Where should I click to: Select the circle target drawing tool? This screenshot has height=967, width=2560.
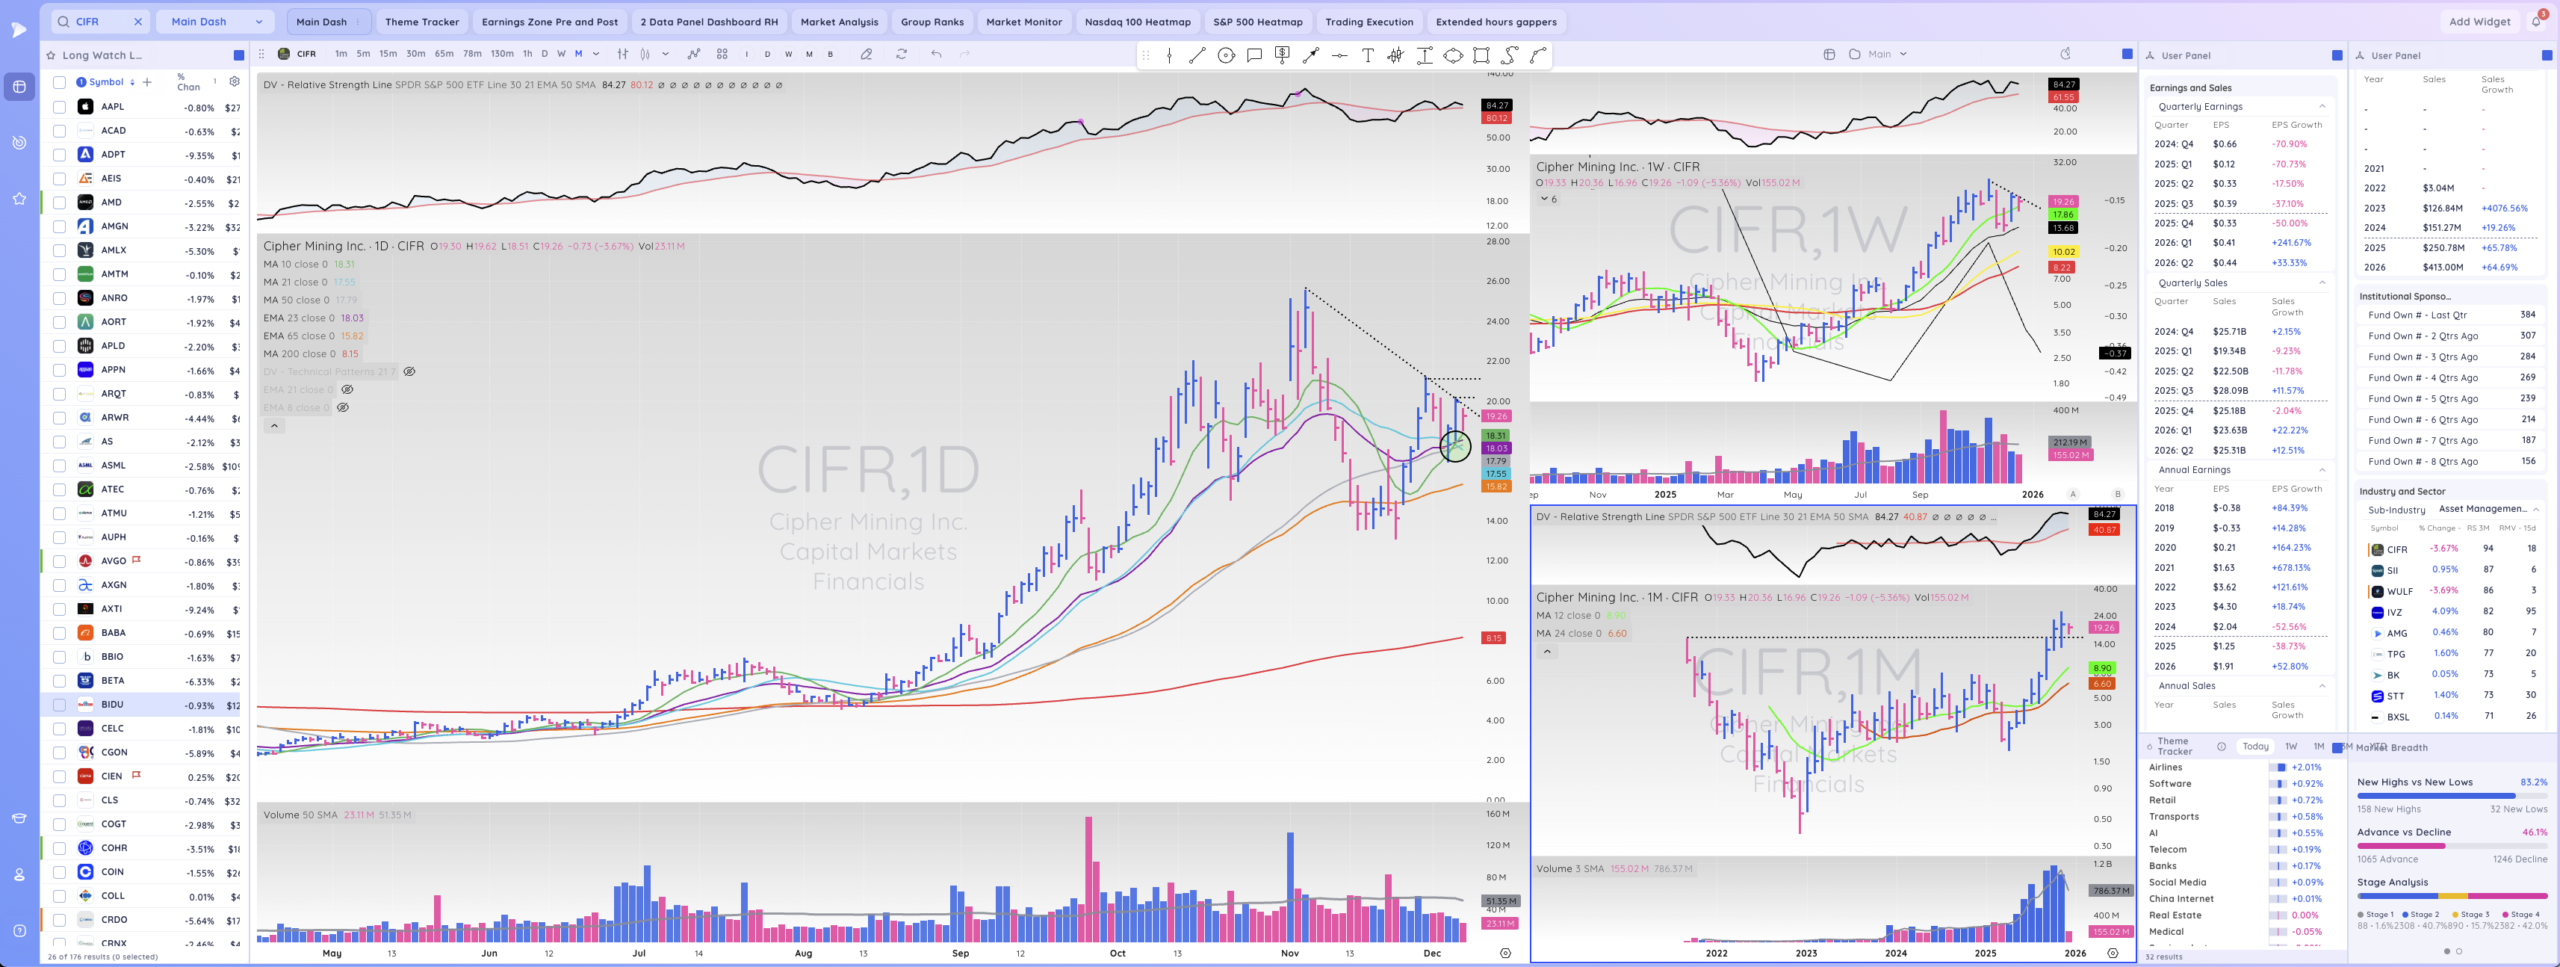click(x=1226, y=55)
